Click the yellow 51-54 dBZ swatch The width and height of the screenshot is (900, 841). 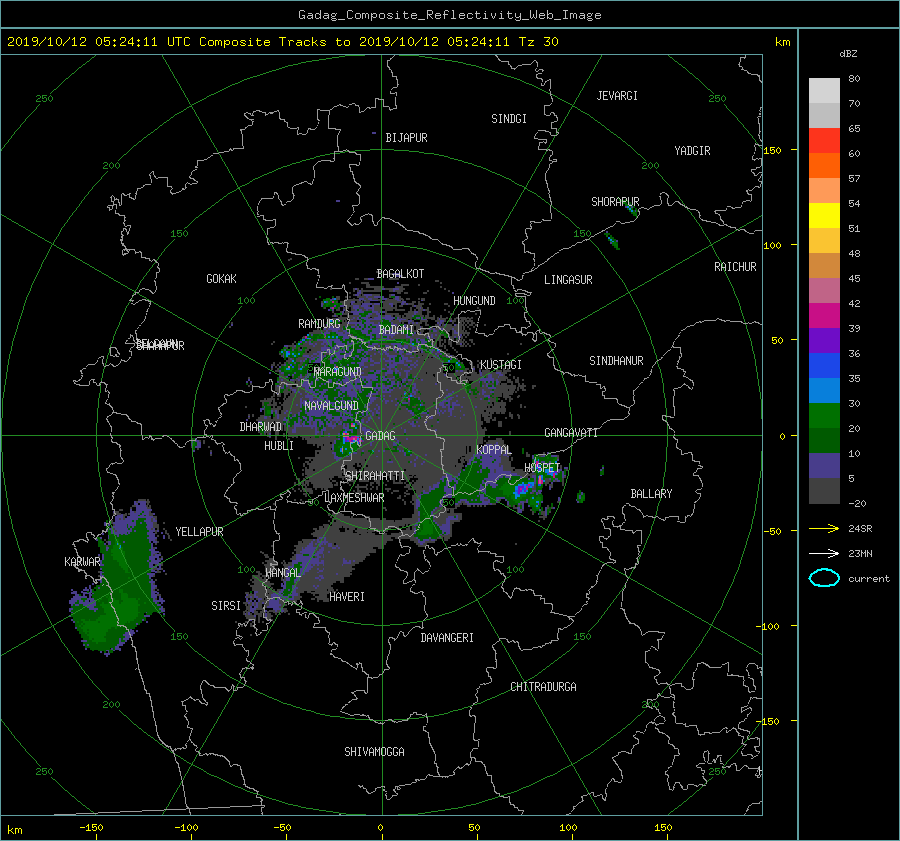pos(824,215)
